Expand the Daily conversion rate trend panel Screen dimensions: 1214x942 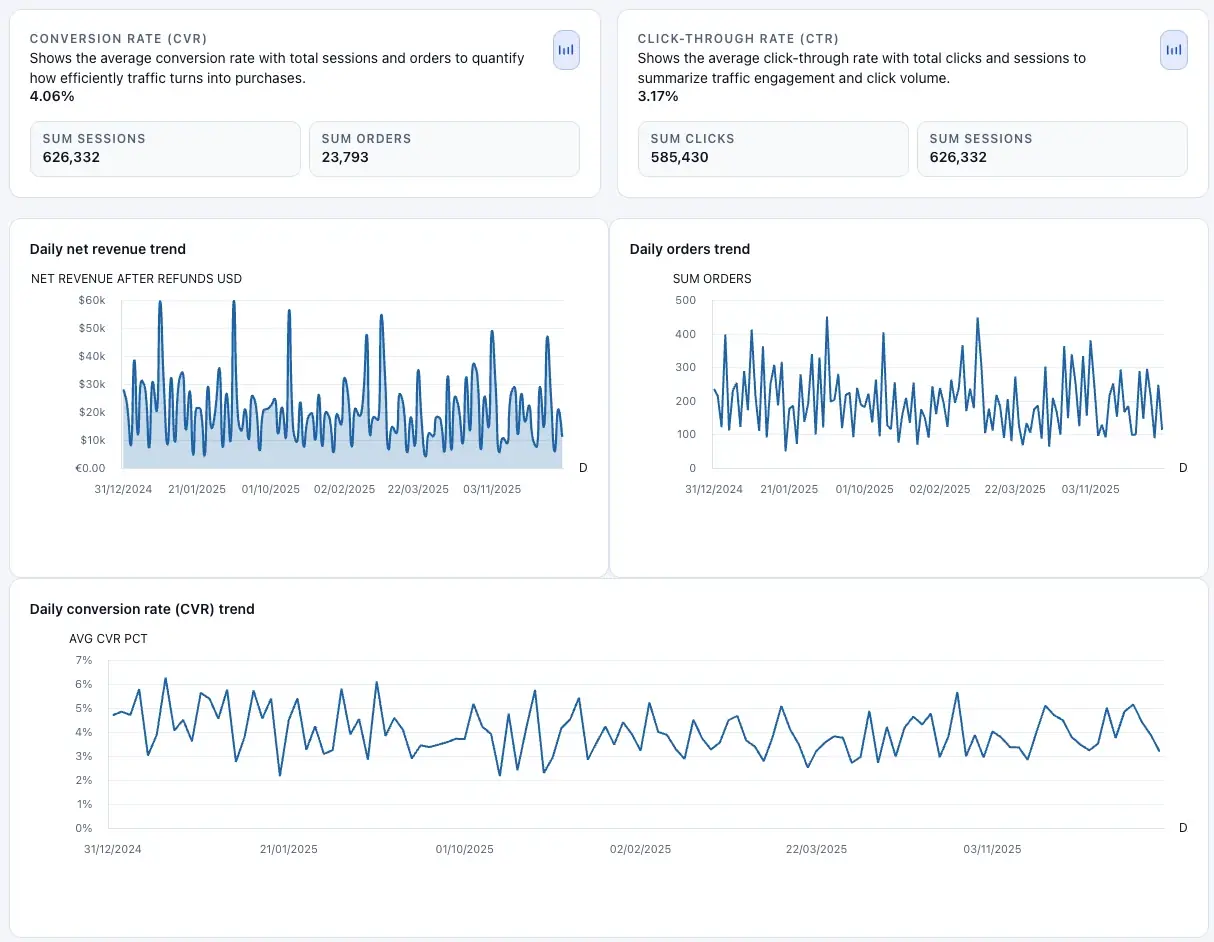[x=142, y=609]
